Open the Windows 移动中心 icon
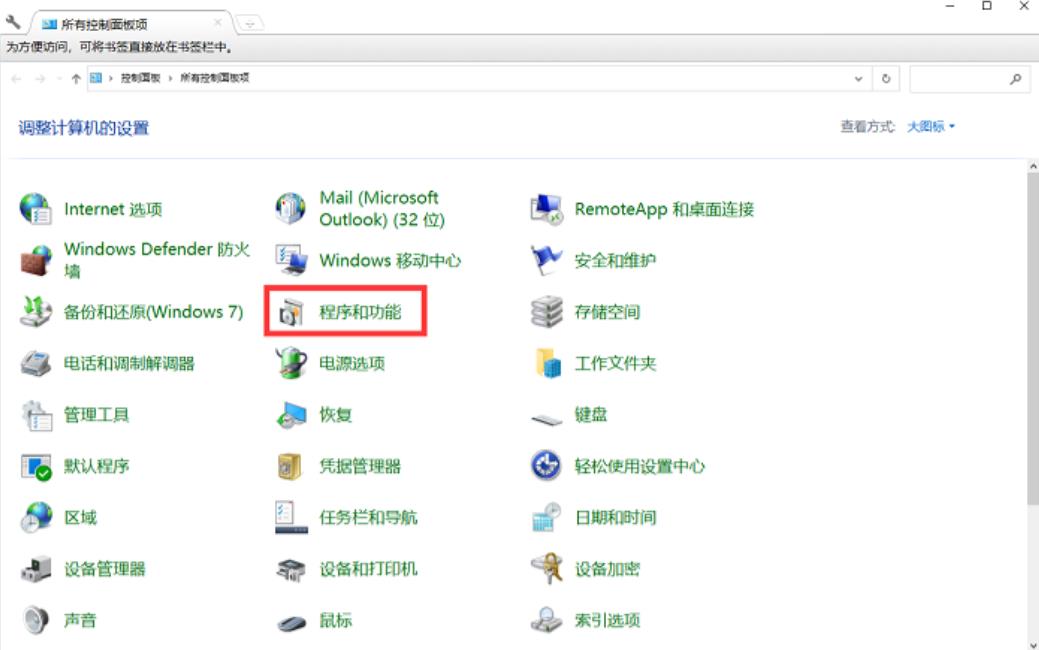Image resolution: width=1039 pixels, height=650 pixels. coord(290,260)
